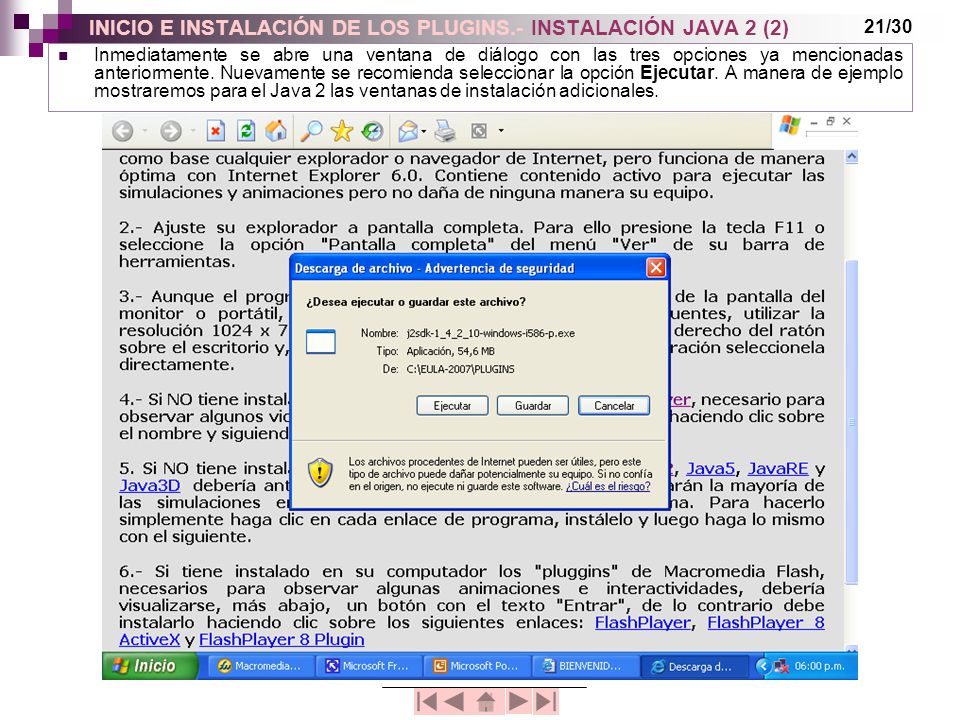Restore the browser window size
Screen dimensions: 960x720
830,121
